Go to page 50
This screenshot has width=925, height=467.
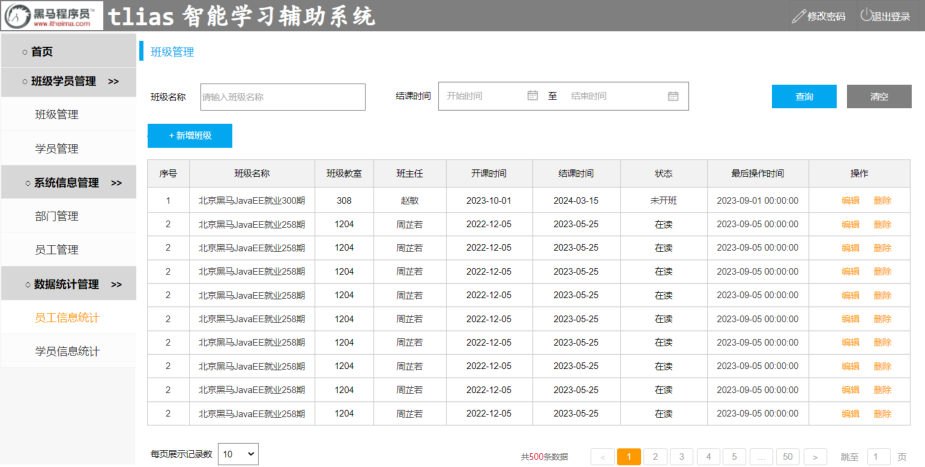click(788, 456)
